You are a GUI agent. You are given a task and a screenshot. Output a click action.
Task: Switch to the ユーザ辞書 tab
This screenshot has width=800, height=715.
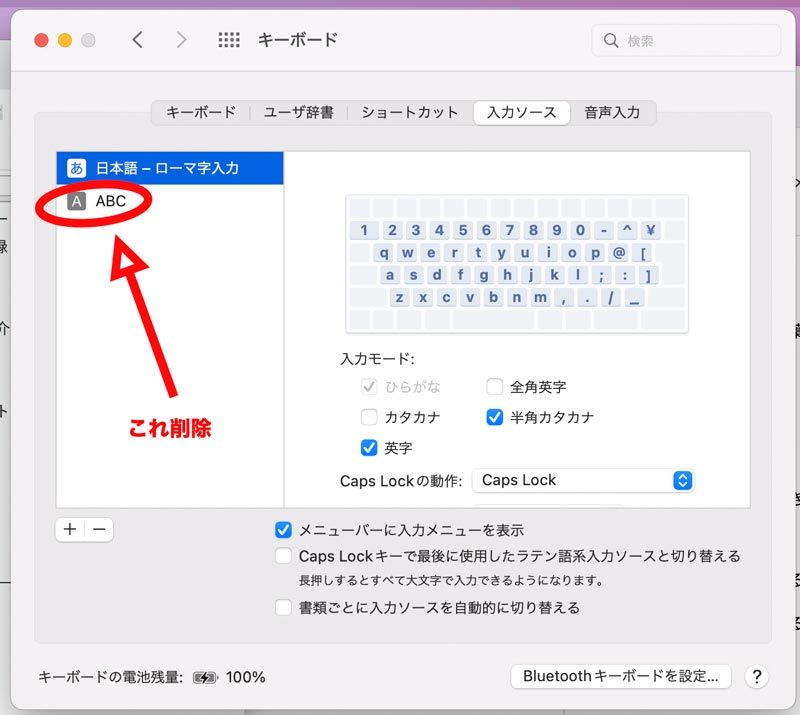[298, 112]
